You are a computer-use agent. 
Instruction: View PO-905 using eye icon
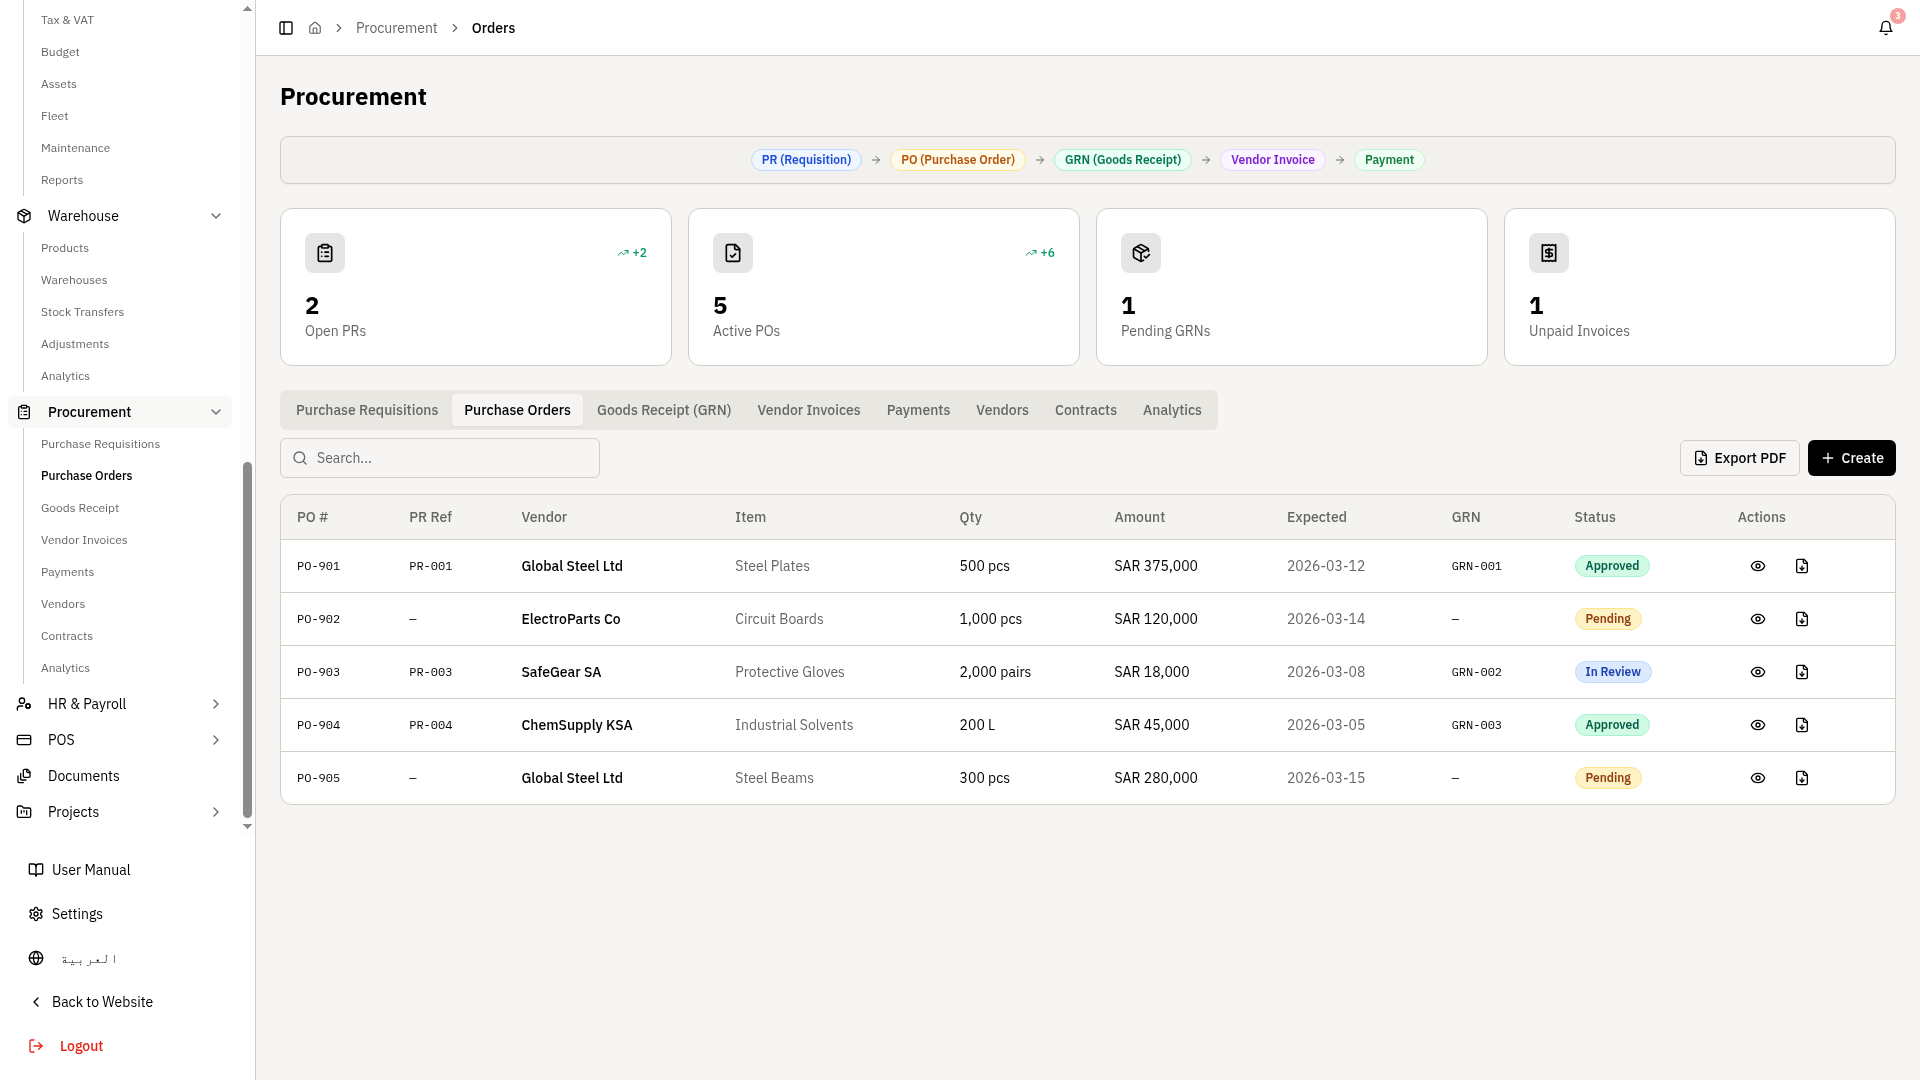pyautogui.click(x=1757, y=778)
